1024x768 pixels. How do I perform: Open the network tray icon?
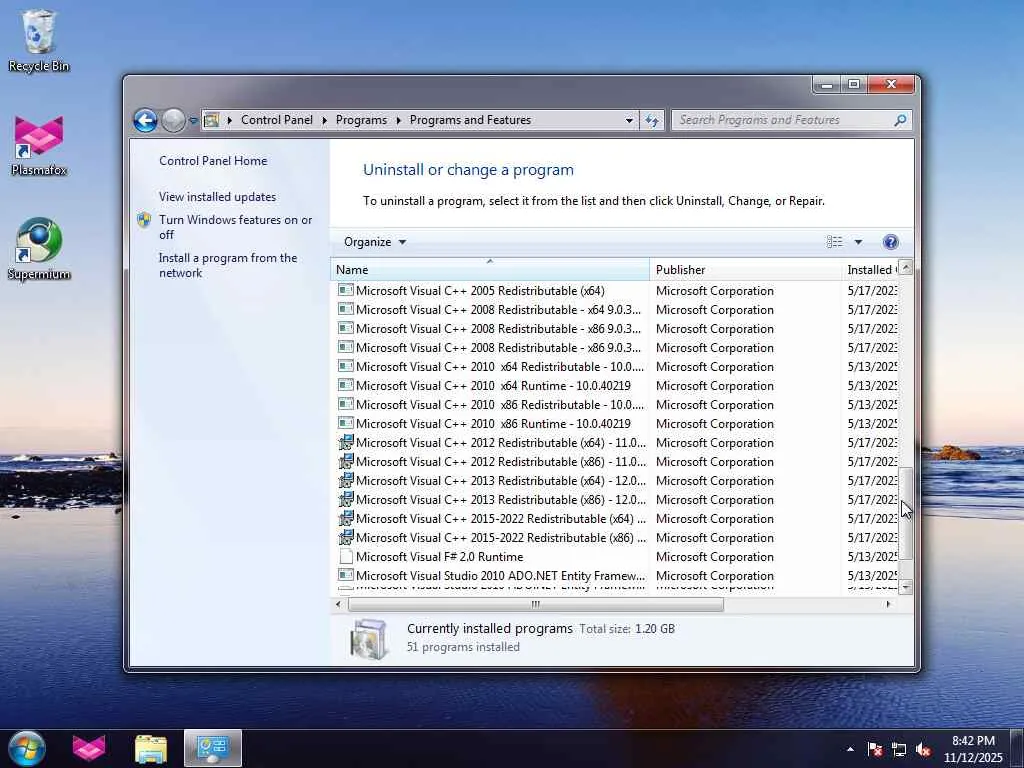pos(899,749)
